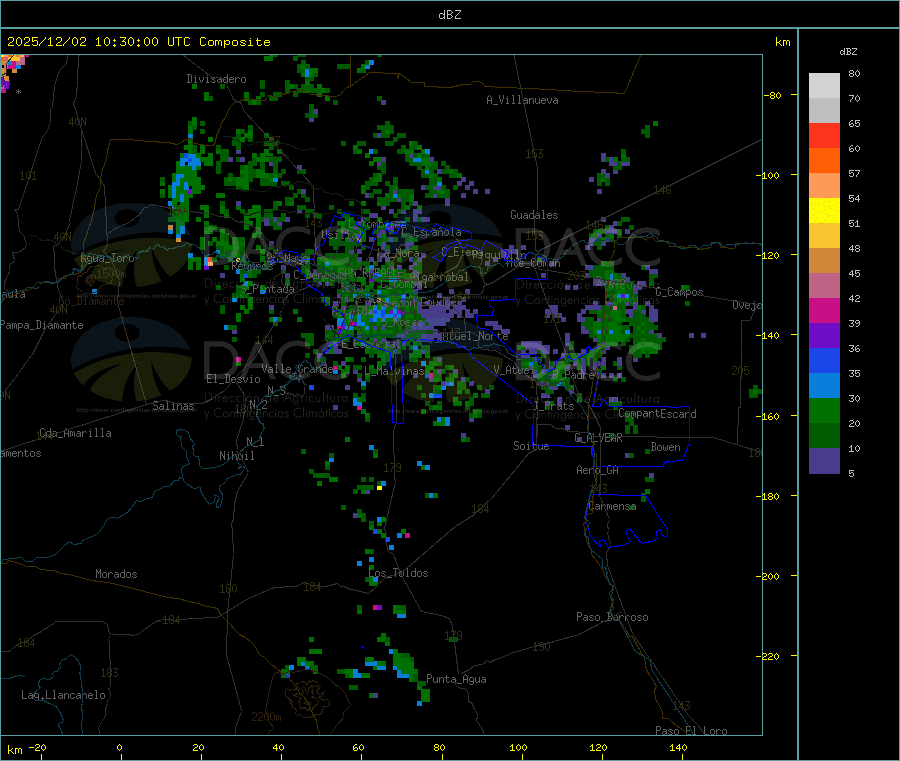Click the 2200m volcano contour marker
Viewport: 900px width, 761px height.
pos(266,717)
